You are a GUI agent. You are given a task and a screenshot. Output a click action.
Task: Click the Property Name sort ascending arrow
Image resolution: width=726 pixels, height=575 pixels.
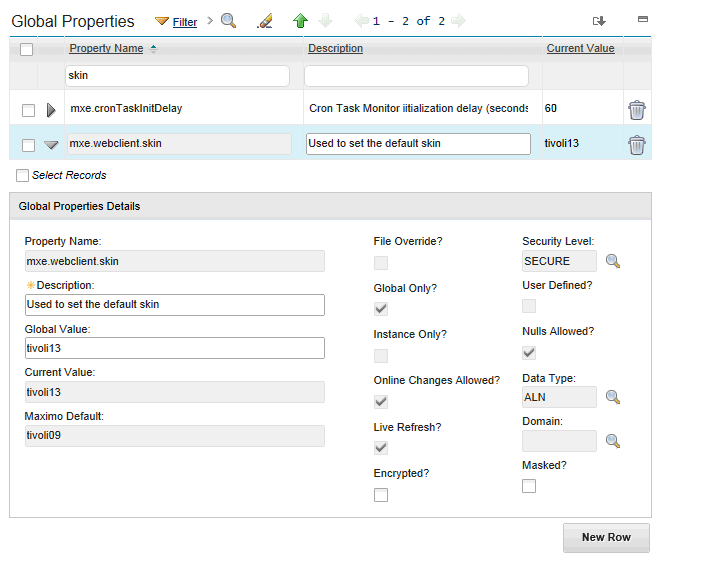(x=154, y=49)
